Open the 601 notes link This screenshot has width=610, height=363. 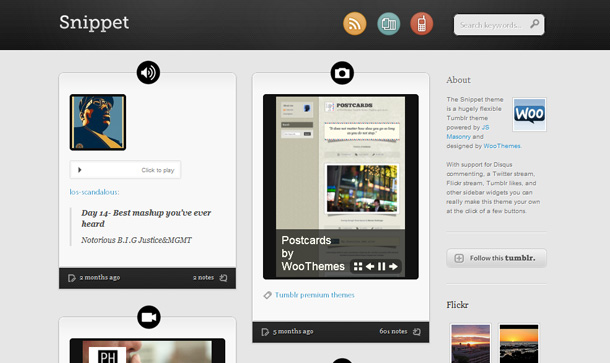[393, 331]
